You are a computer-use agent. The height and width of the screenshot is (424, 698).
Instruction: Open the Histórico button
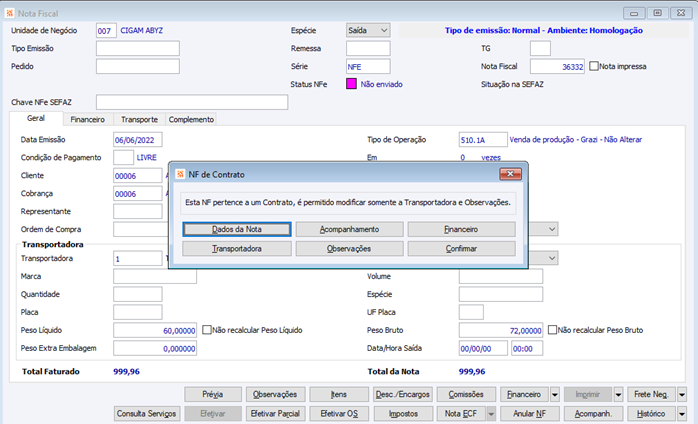(x=652, y=414)
